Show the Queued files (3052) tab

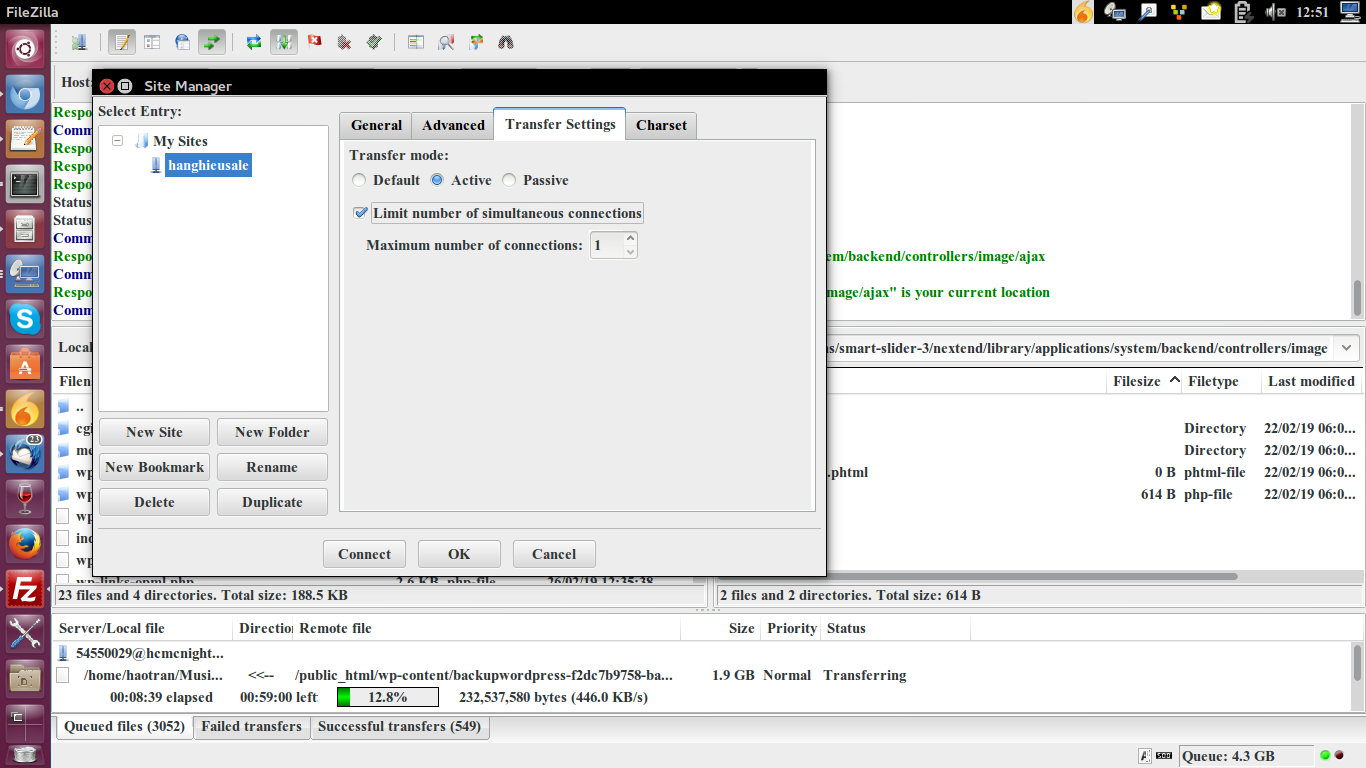pyautogui.click(x=125, y=727)
